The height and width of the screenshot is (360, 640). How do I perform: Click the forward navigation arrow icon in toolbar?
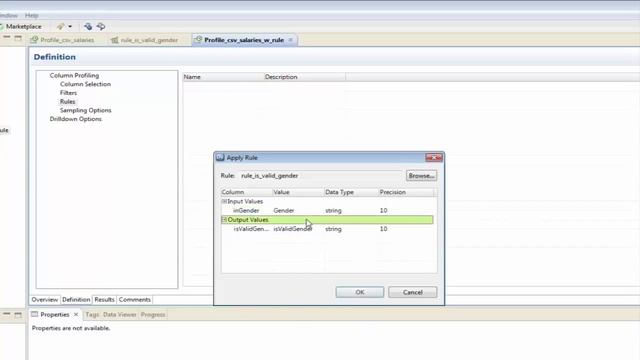[101, 27]
